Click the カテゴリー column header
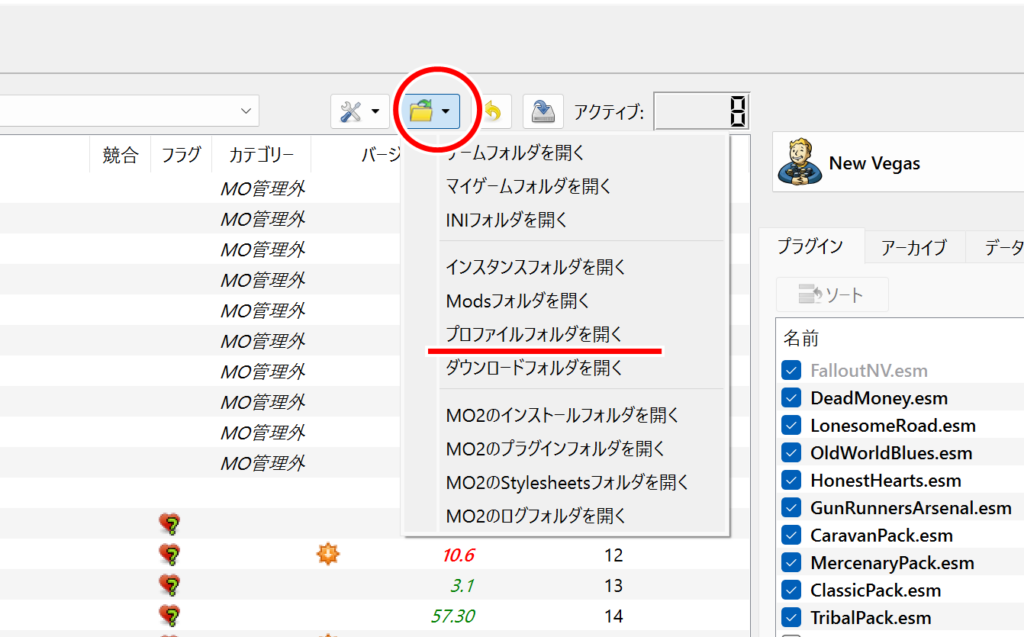Screen dimensions: 1024x637 (x=261, y=155)
